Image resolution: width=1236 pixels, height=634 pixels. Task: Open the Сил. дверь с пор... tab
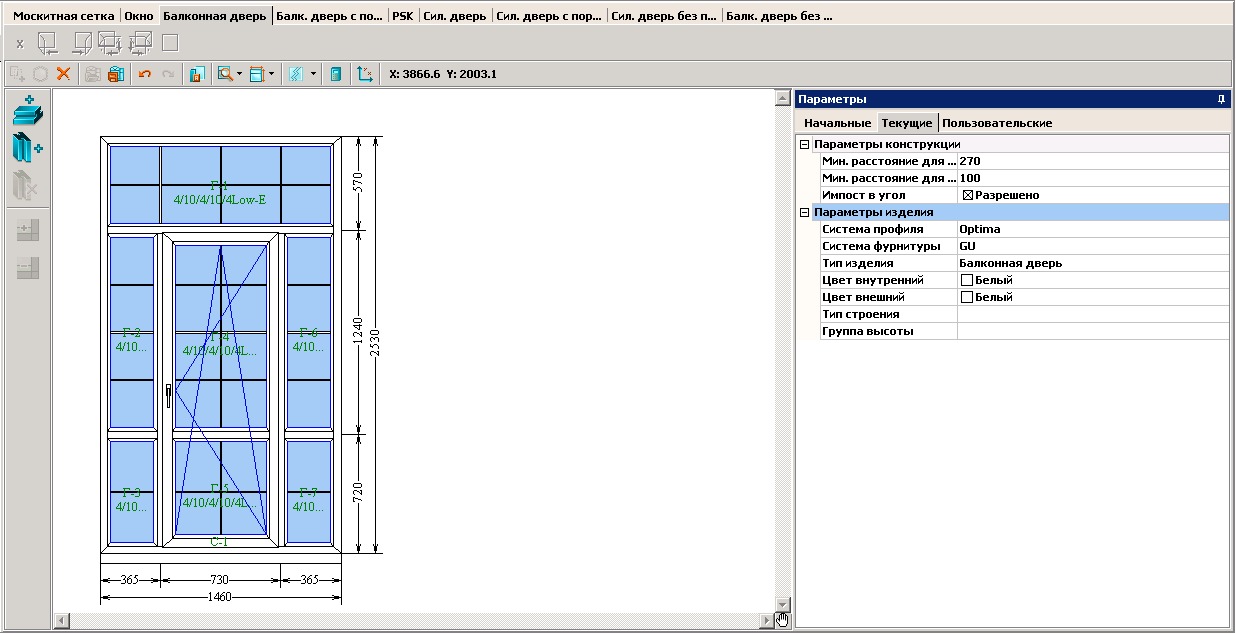[549, 16]
